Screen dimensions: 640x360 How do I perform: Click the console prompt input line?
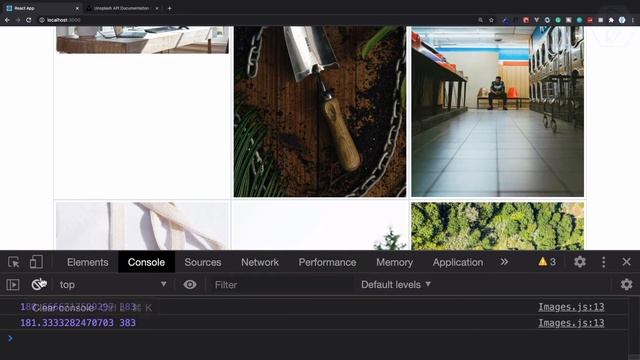coord(318,338)
